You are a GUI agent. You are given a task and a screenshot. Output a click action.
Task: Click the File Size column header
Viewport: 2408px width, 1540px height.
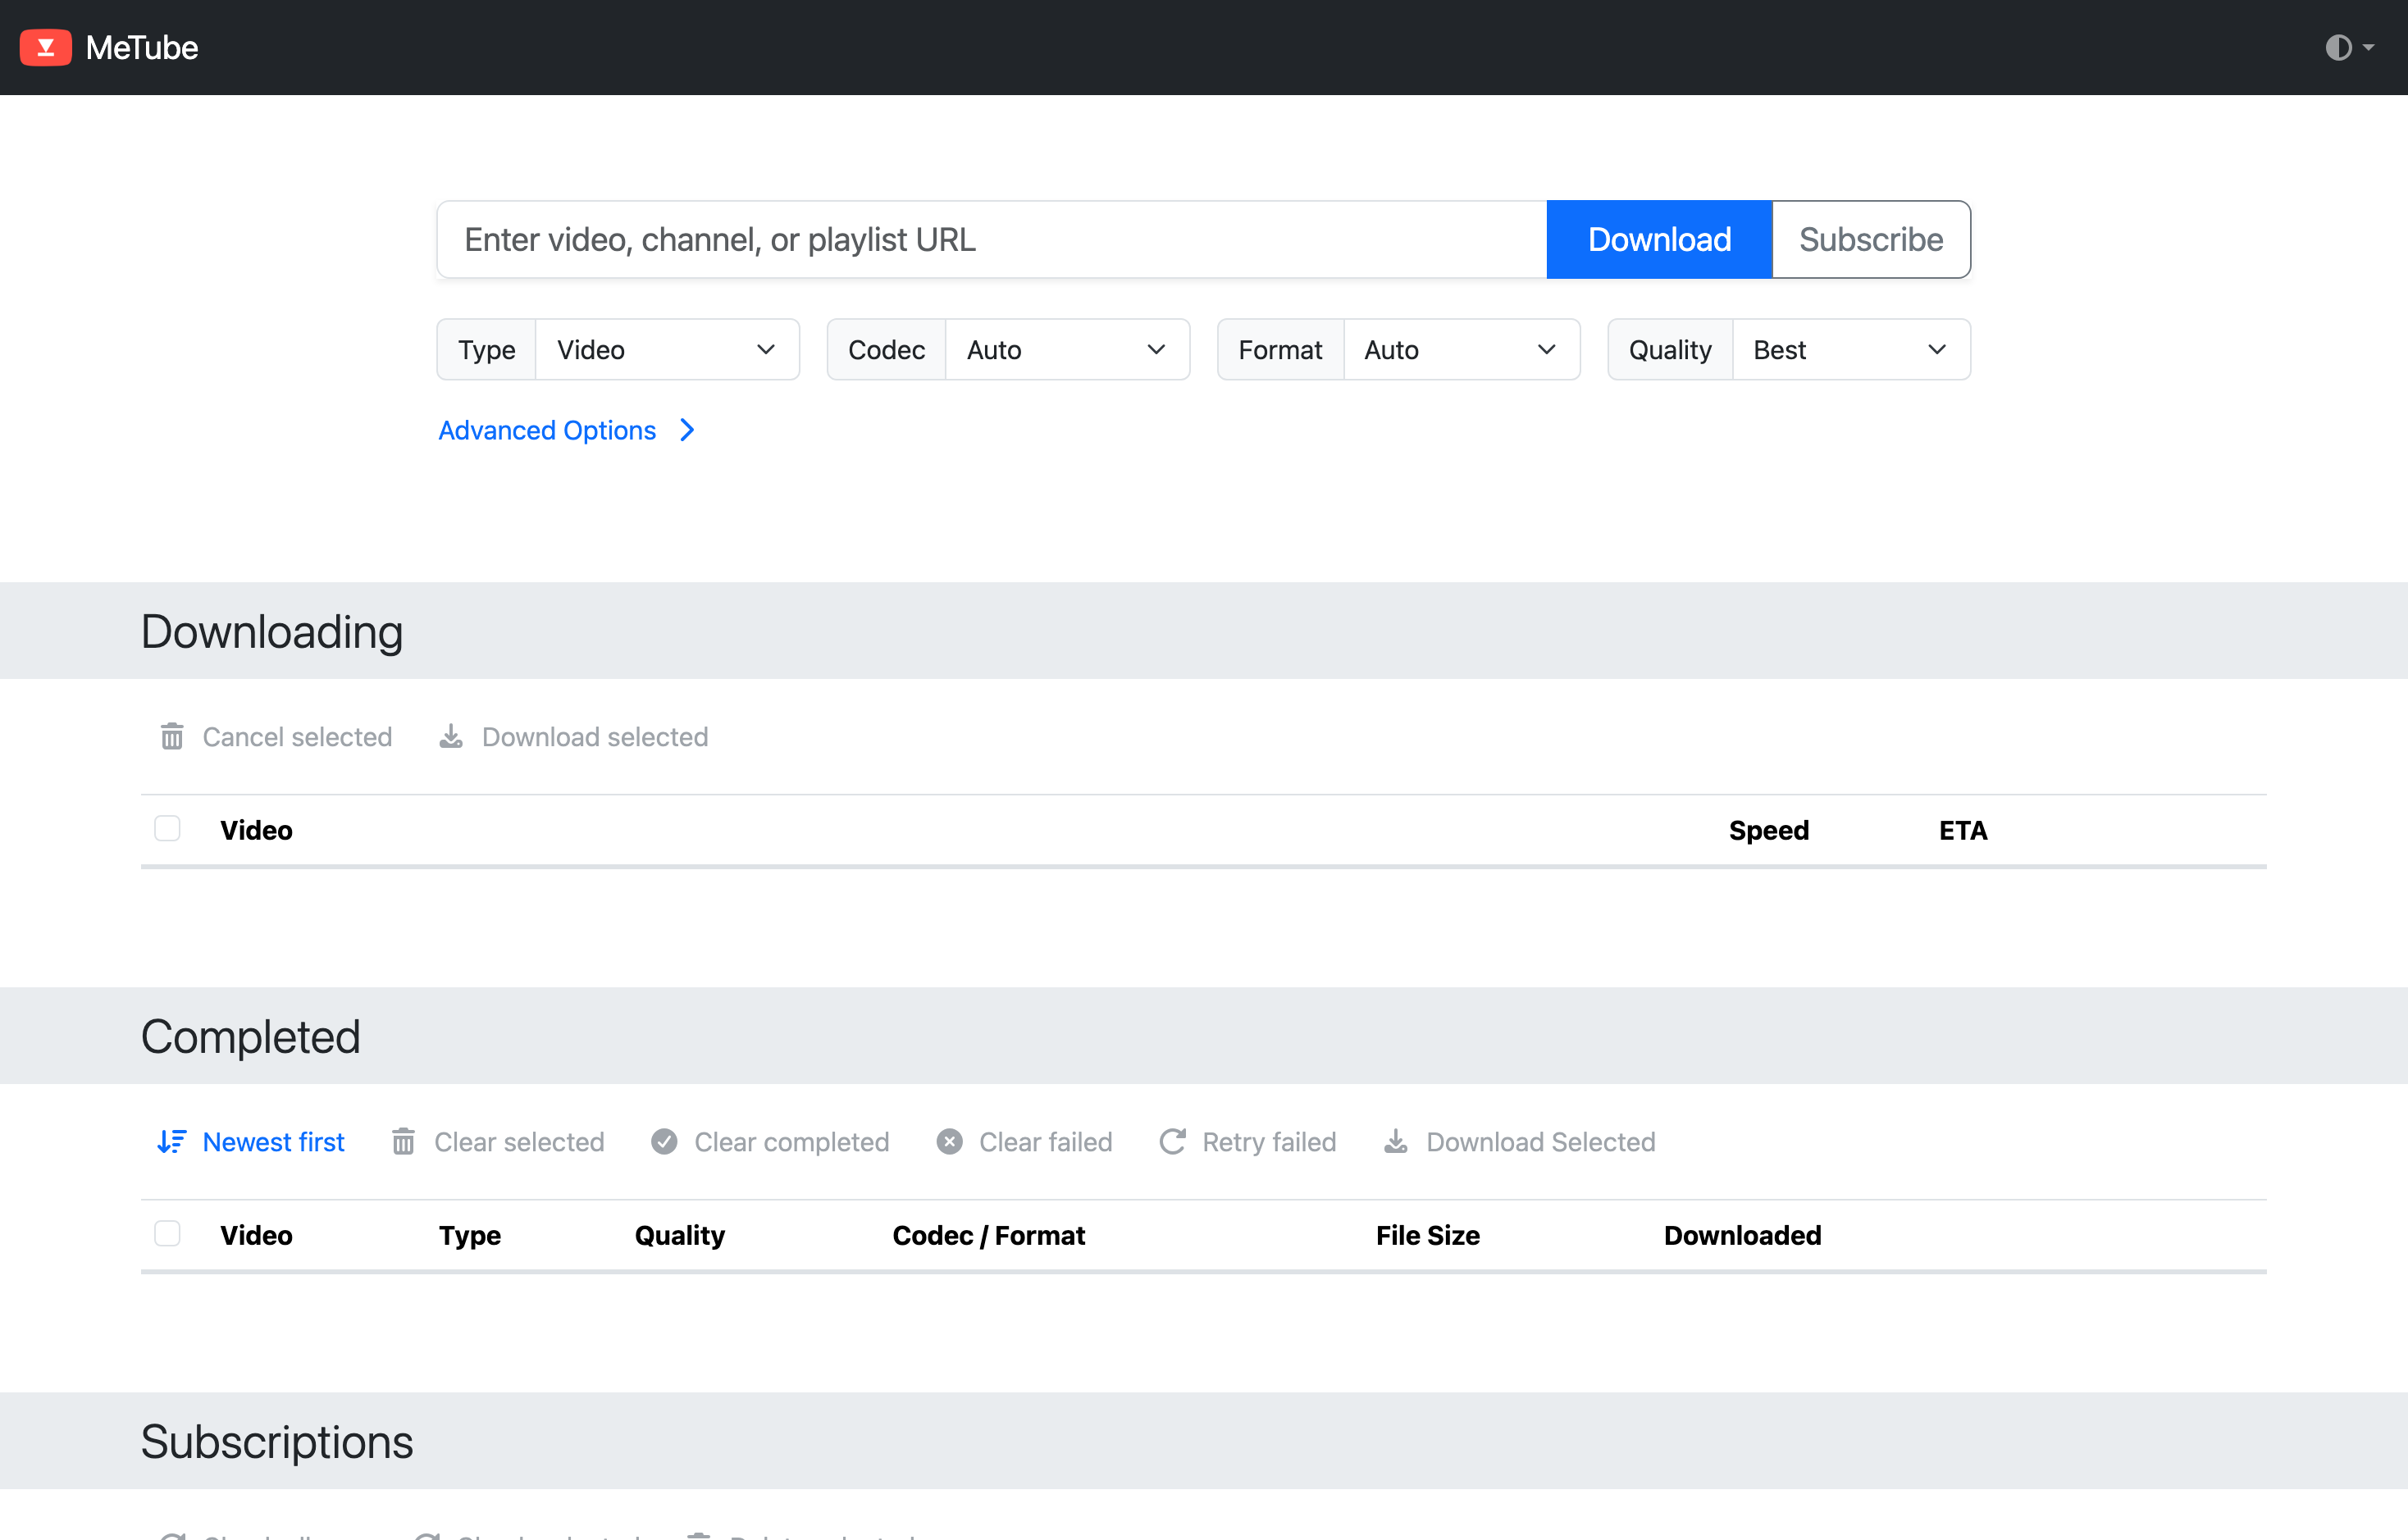tap(1428, 1236)
